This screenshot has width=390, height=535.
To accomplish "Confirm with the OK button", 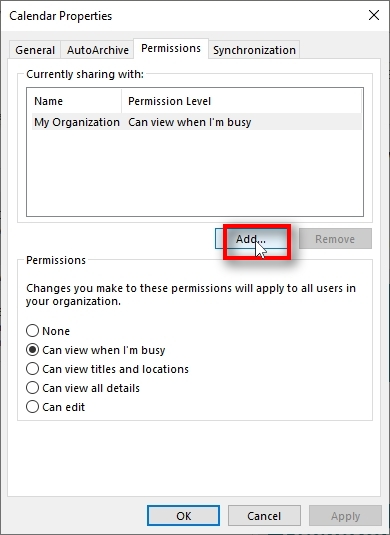I will tap(184, 516).
